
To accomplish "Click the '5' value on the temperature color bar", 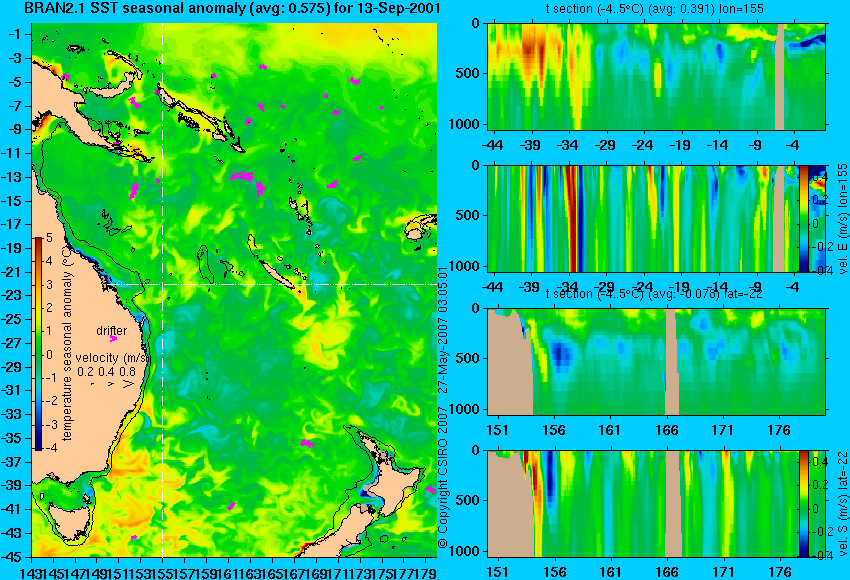I will tap(49, 237).
